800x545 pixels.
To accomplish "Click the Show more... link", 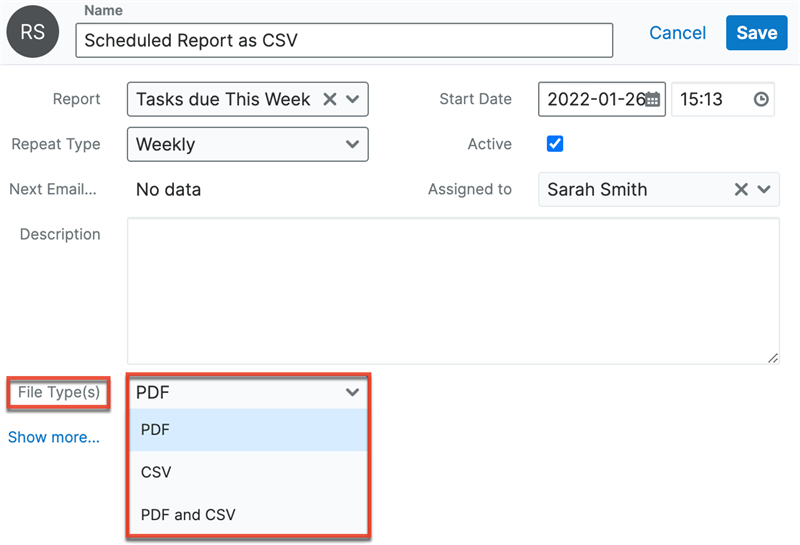I will 54,437.
